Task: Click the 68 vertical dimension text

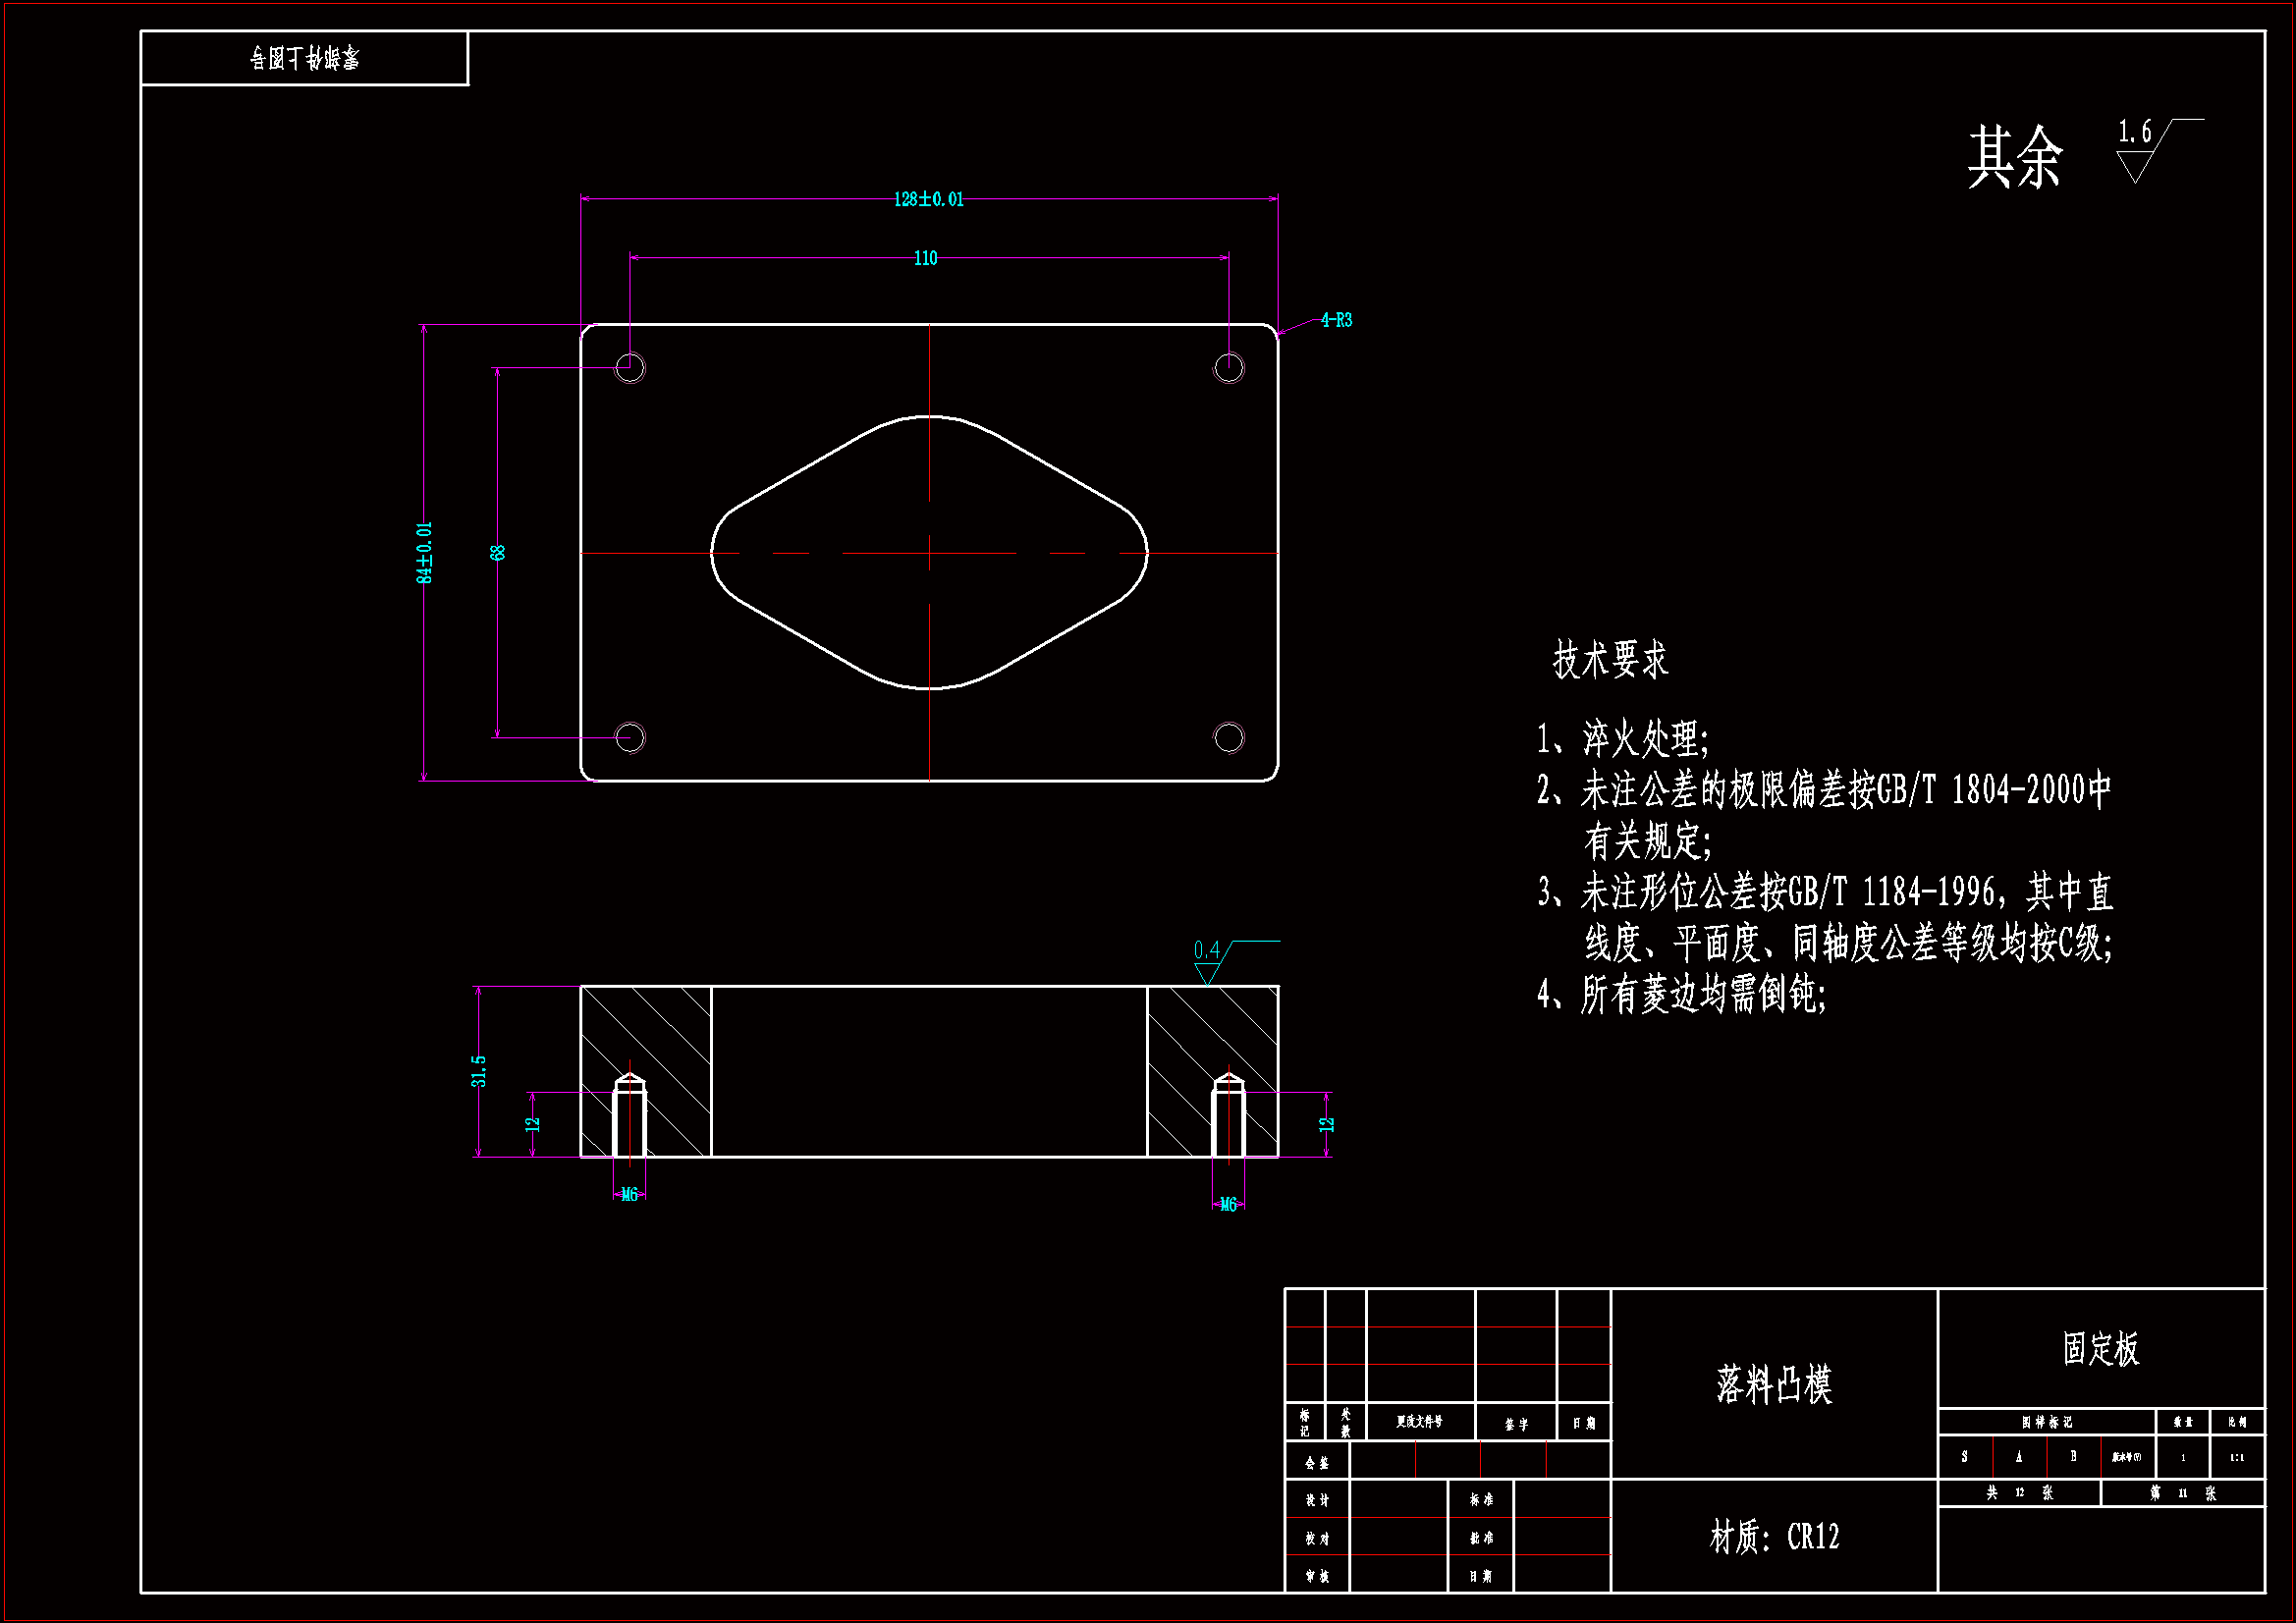Action: click(x=498, y=552)
